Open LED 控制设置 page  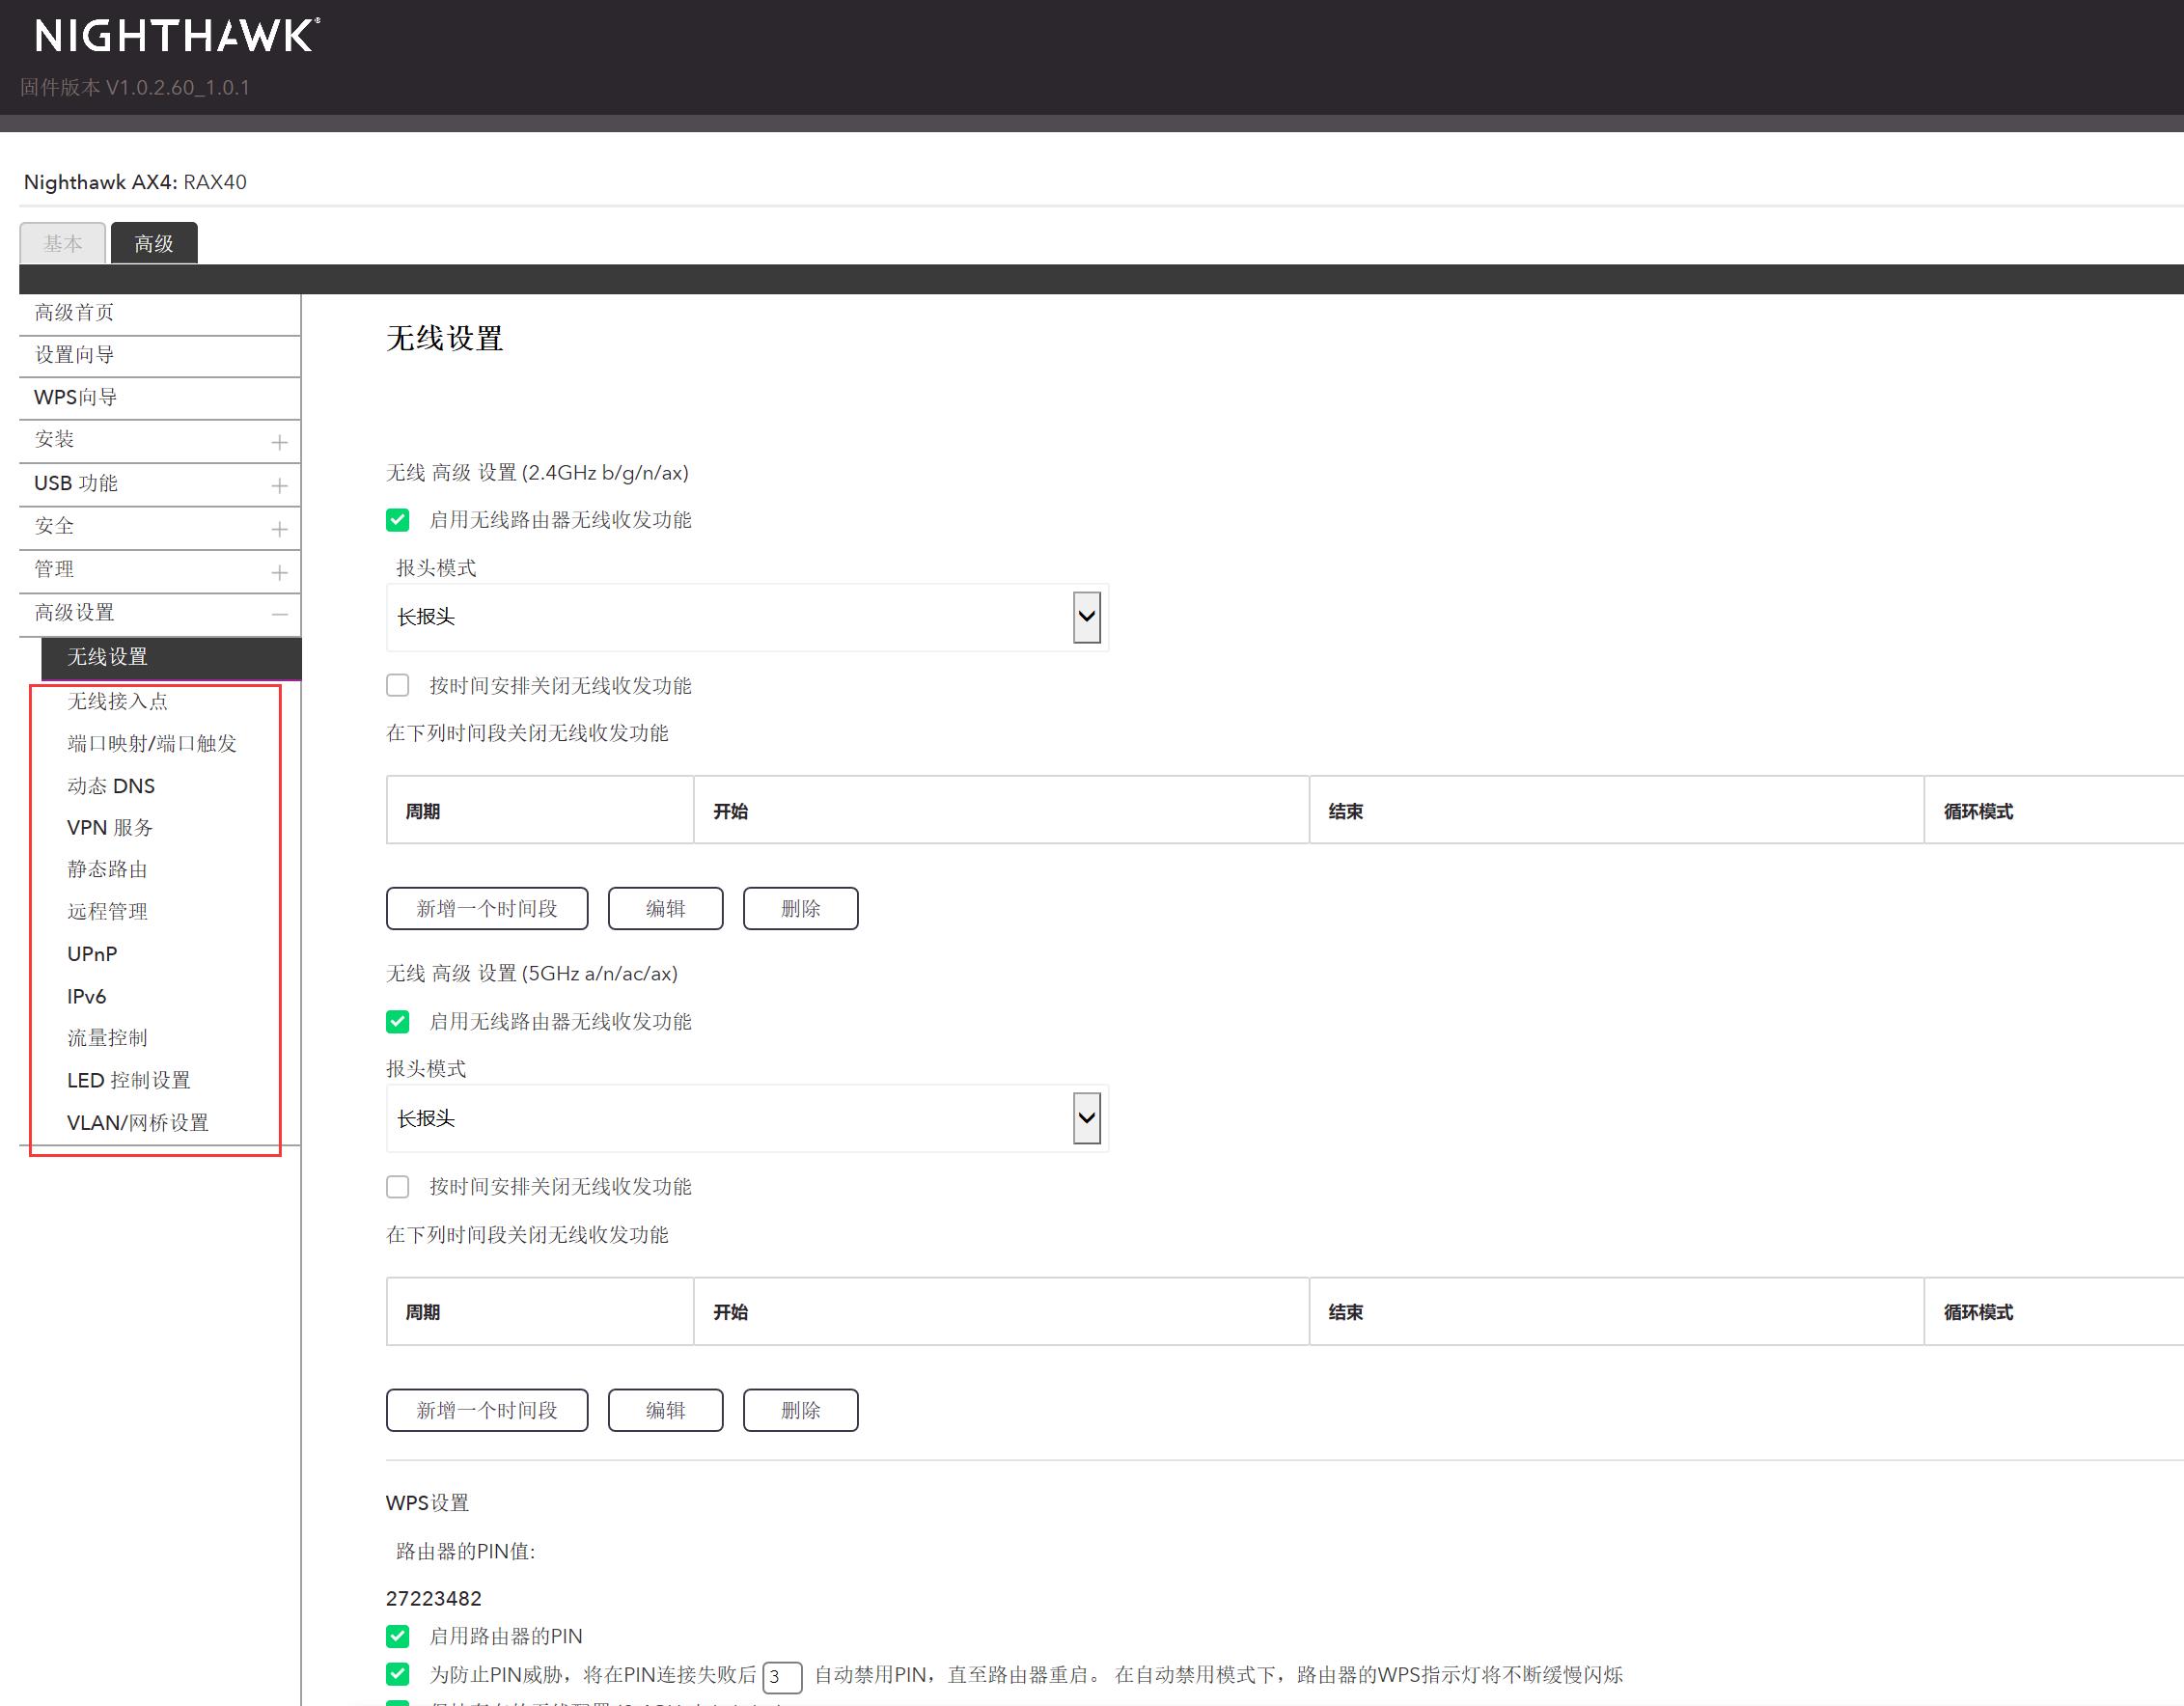128,1080
